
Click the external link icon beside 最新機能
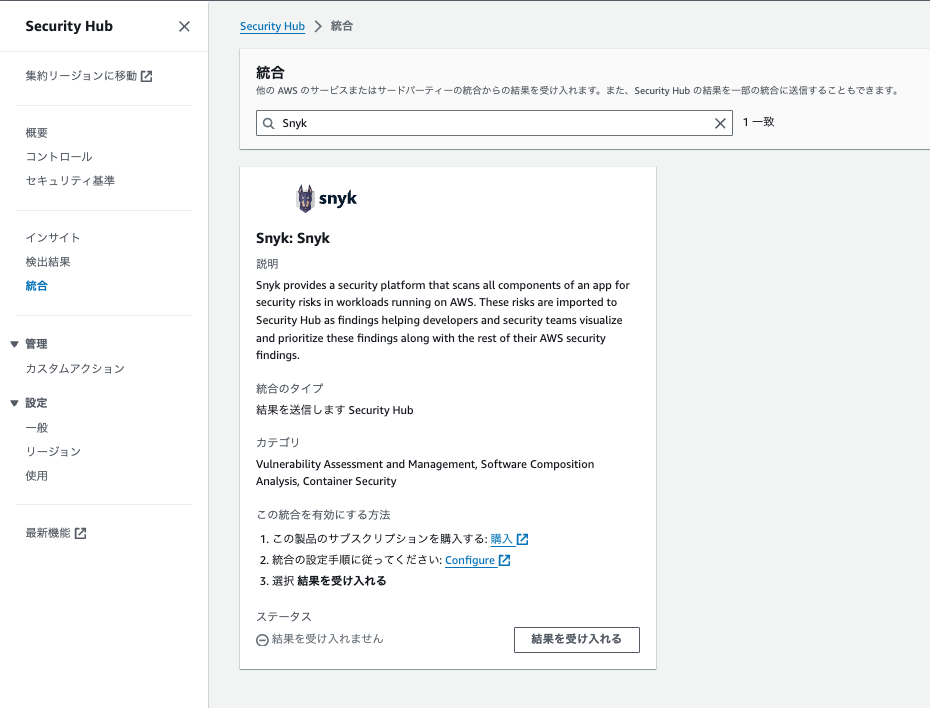point(81,534)
